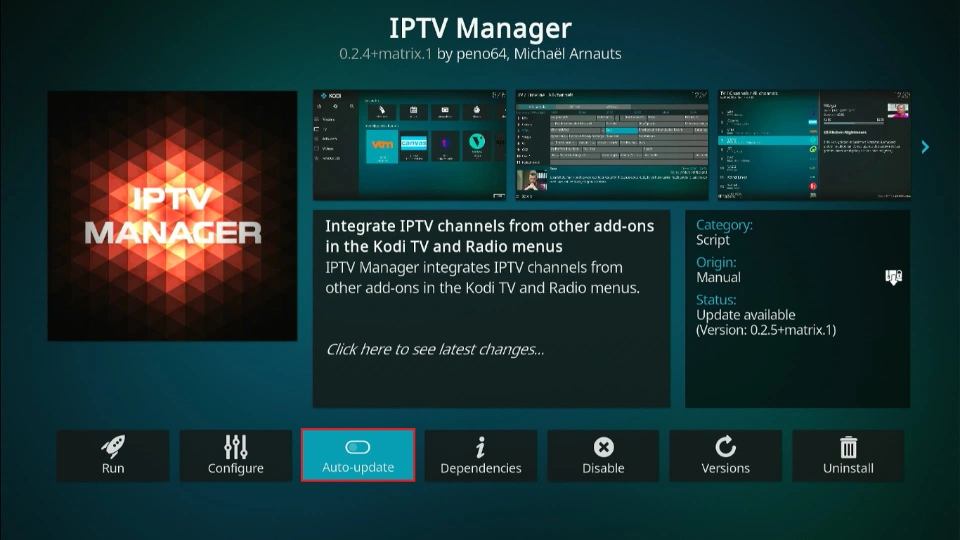
Task: Launch the add-on with the Run rocket icon
Action: coord(113,447)
